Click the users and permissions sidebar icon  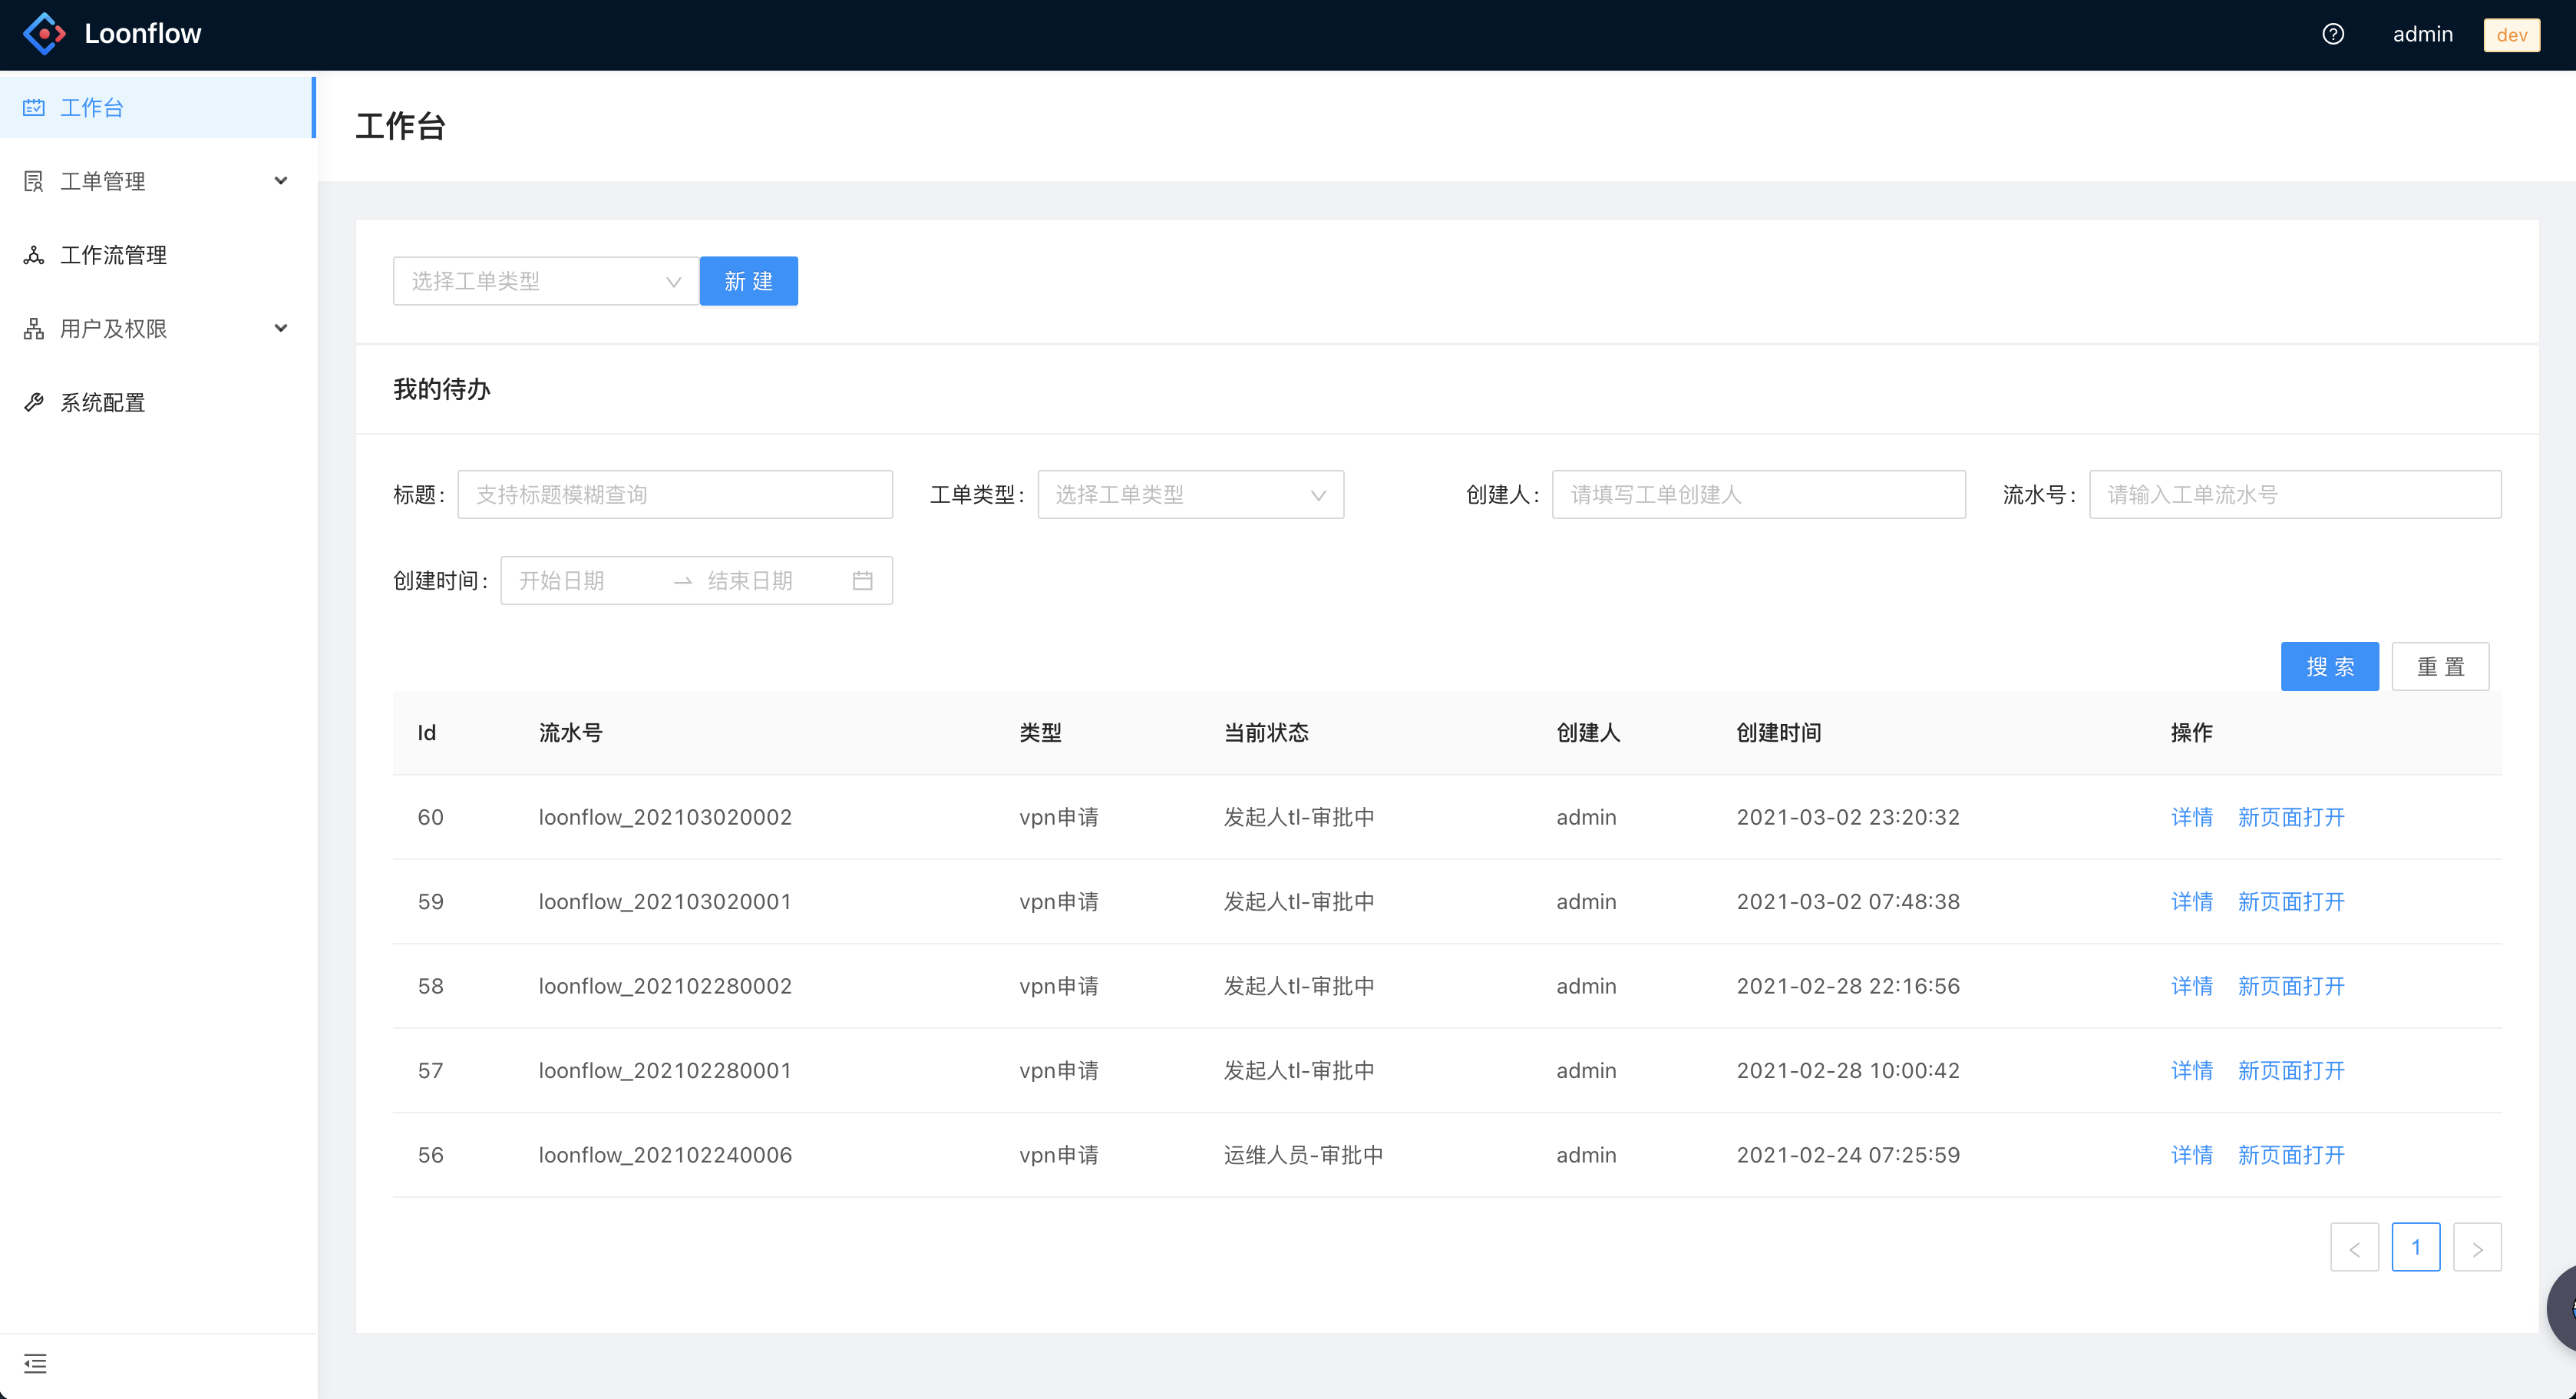point(34,329)
